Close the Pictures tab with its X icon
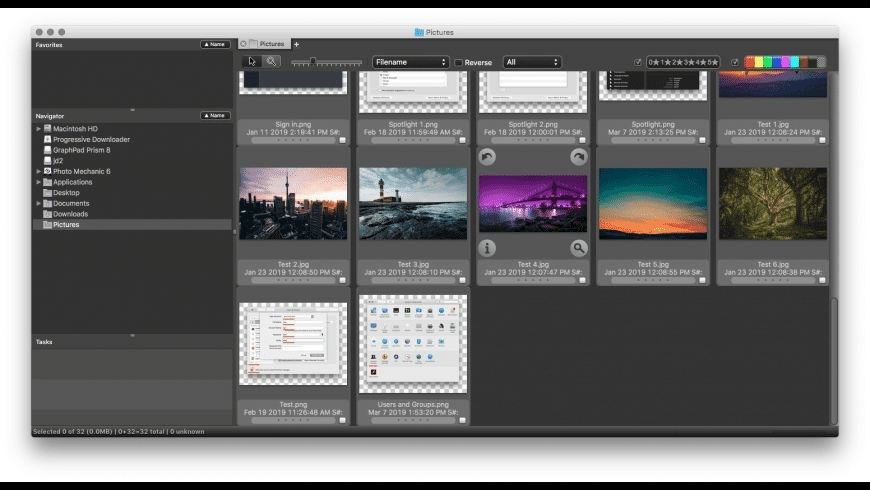This screenshot has height=490, width=870. click(x=243, y=44)
